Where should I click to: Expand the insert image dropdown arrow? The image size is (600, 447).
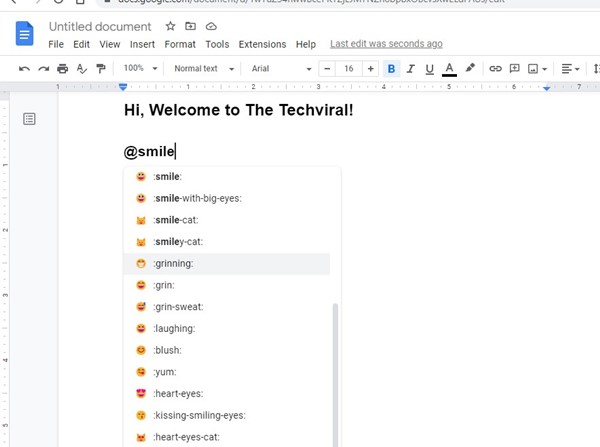click(545, 69)
